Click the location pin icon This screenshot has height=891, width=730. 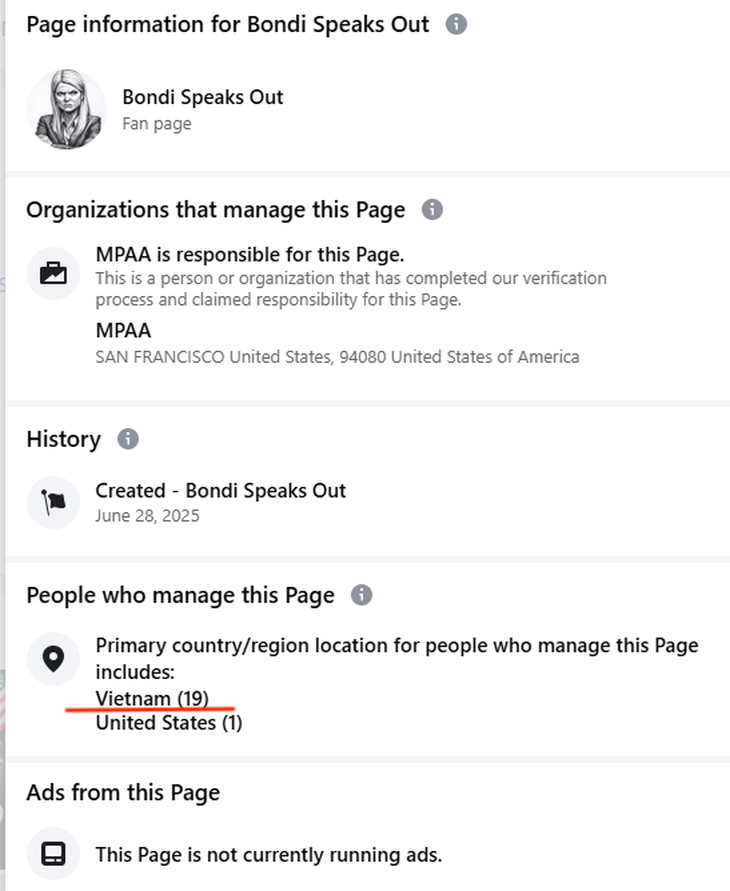click(53, 658)
